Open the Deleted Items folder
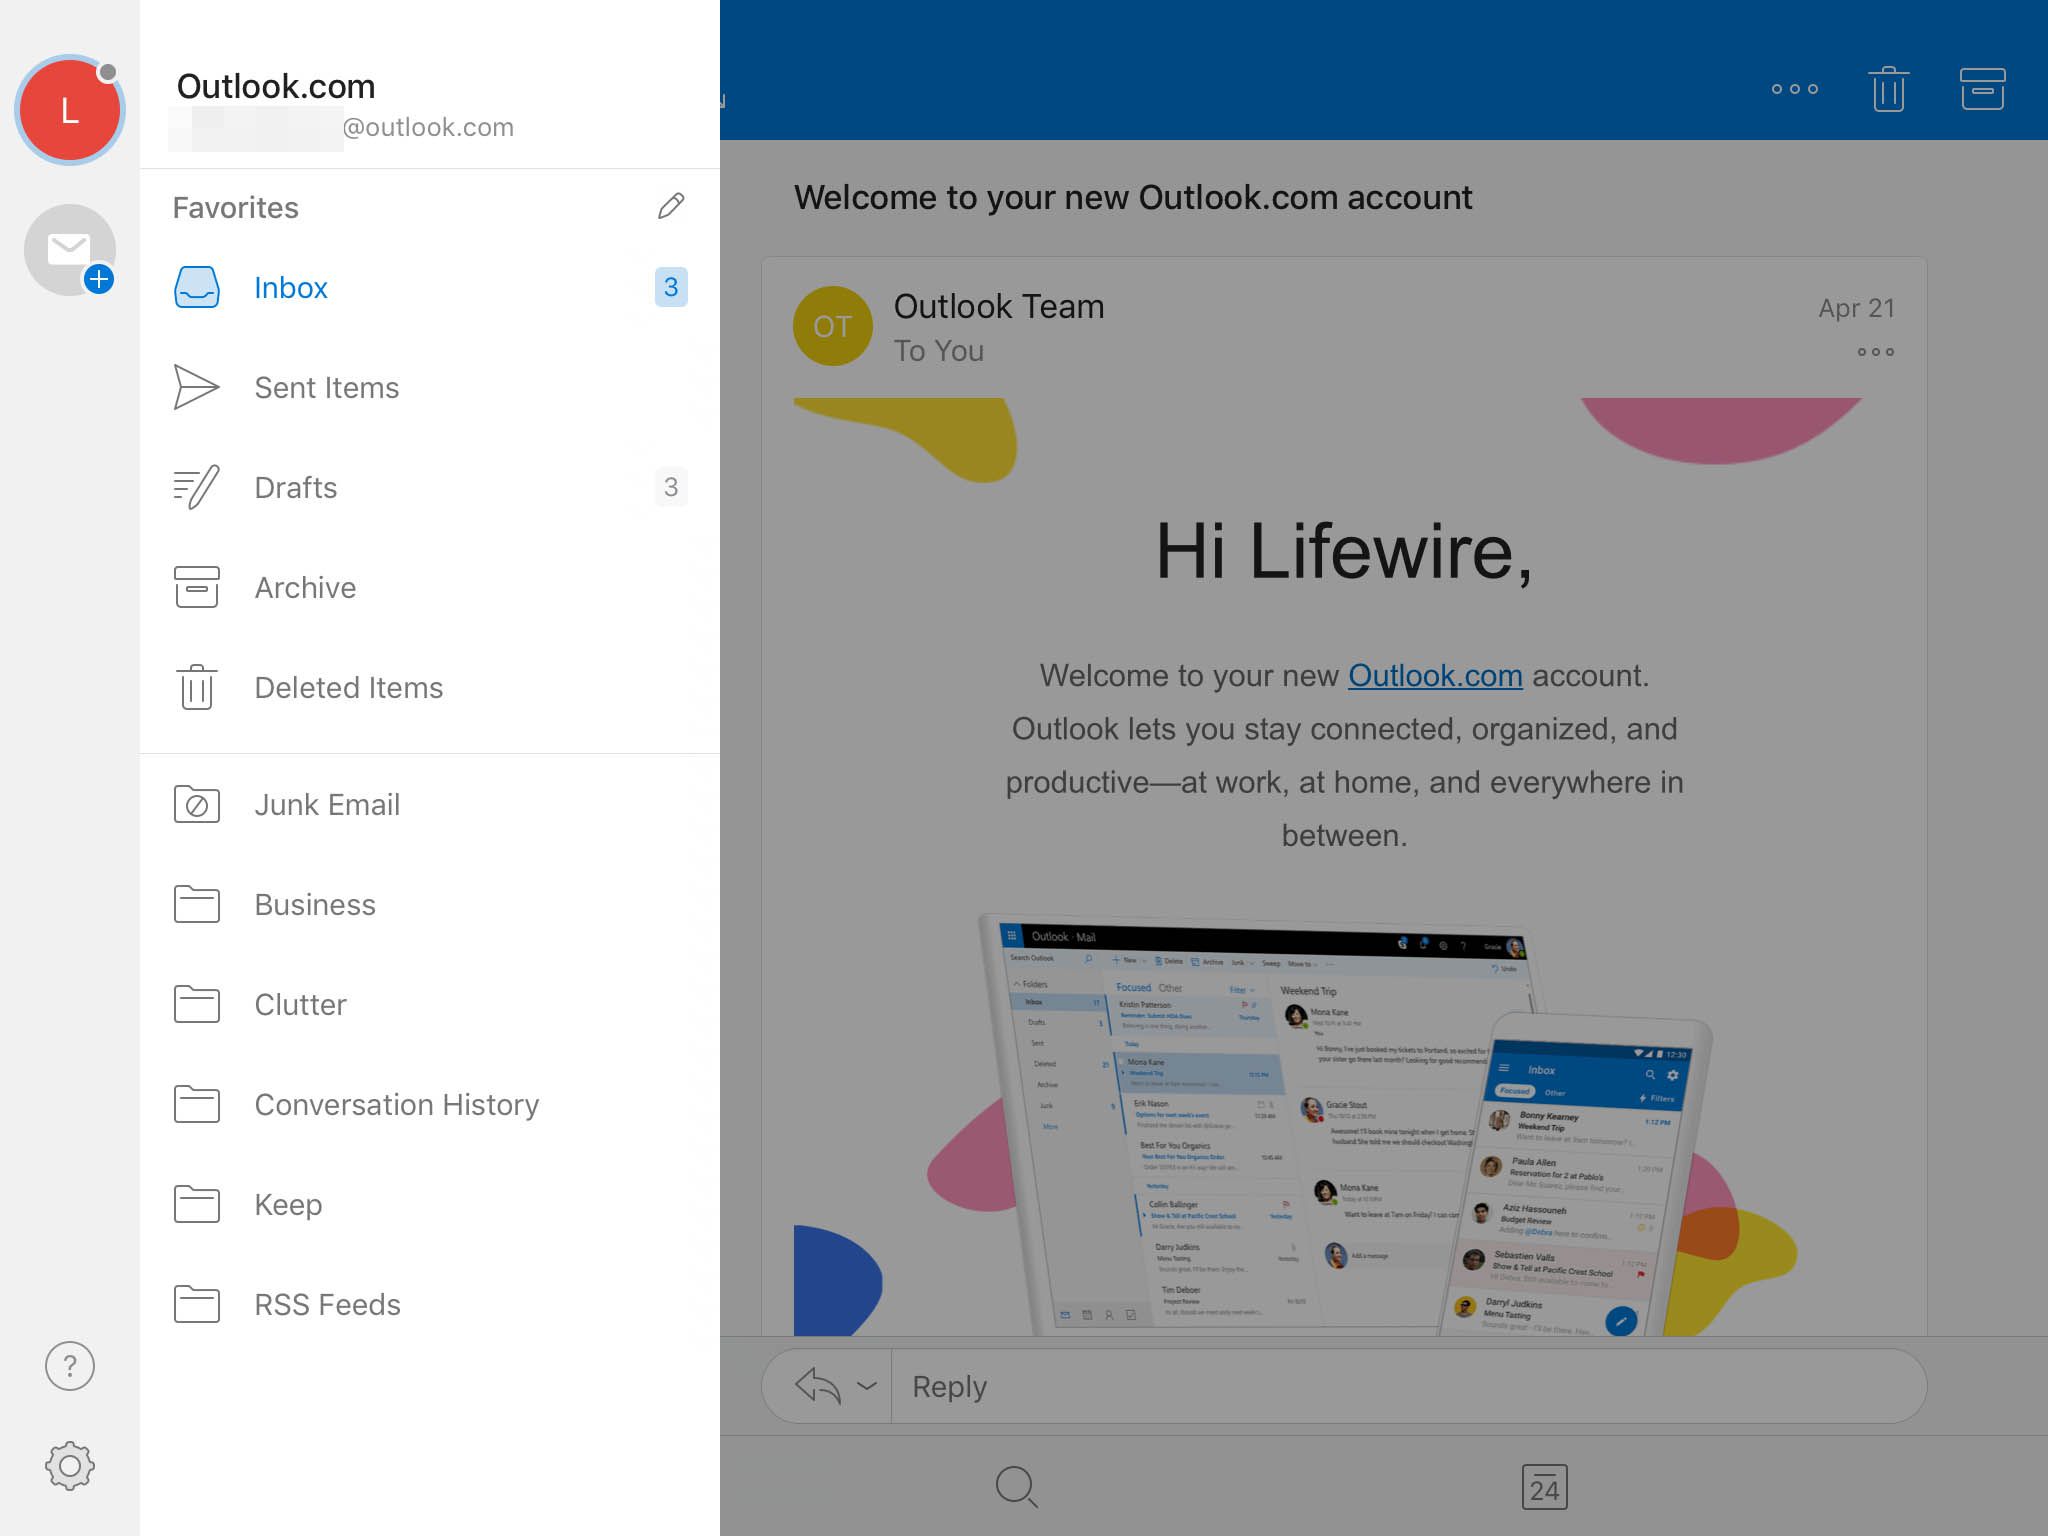The height and width of the screenshot is (1536, 2048). 430,687
